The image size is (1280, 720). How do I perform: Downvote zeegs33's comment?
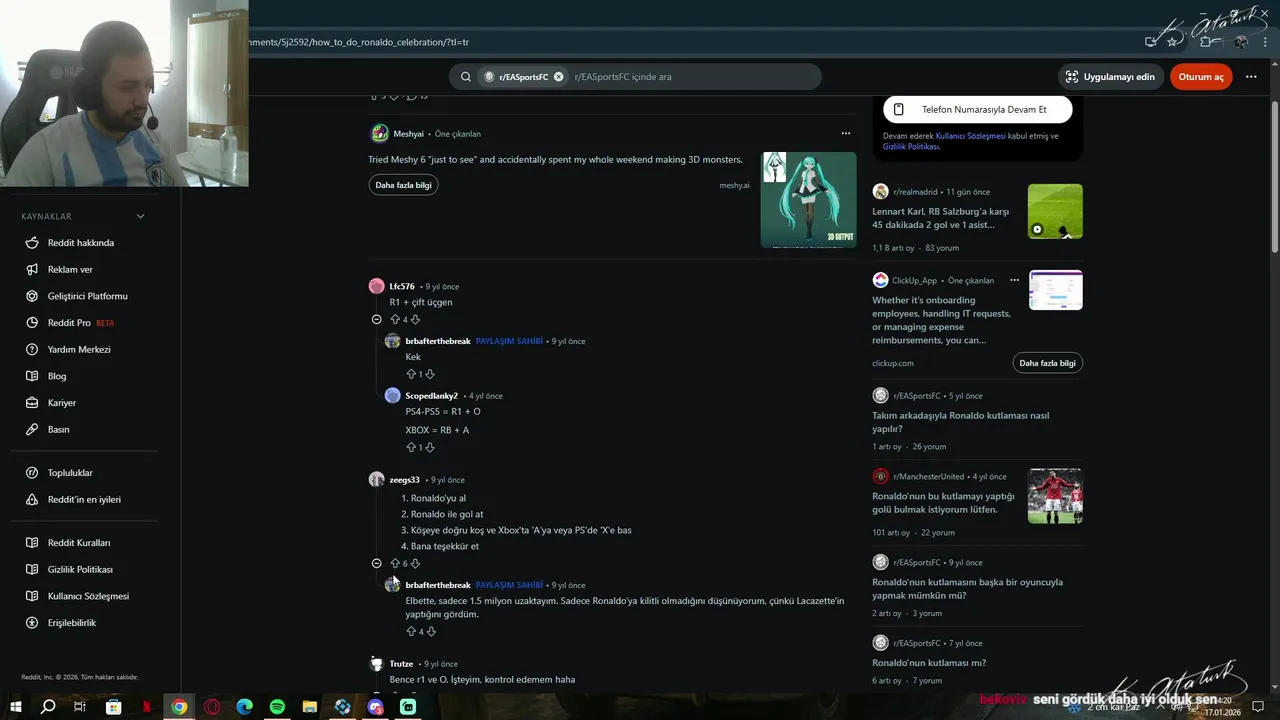point(415,563)
